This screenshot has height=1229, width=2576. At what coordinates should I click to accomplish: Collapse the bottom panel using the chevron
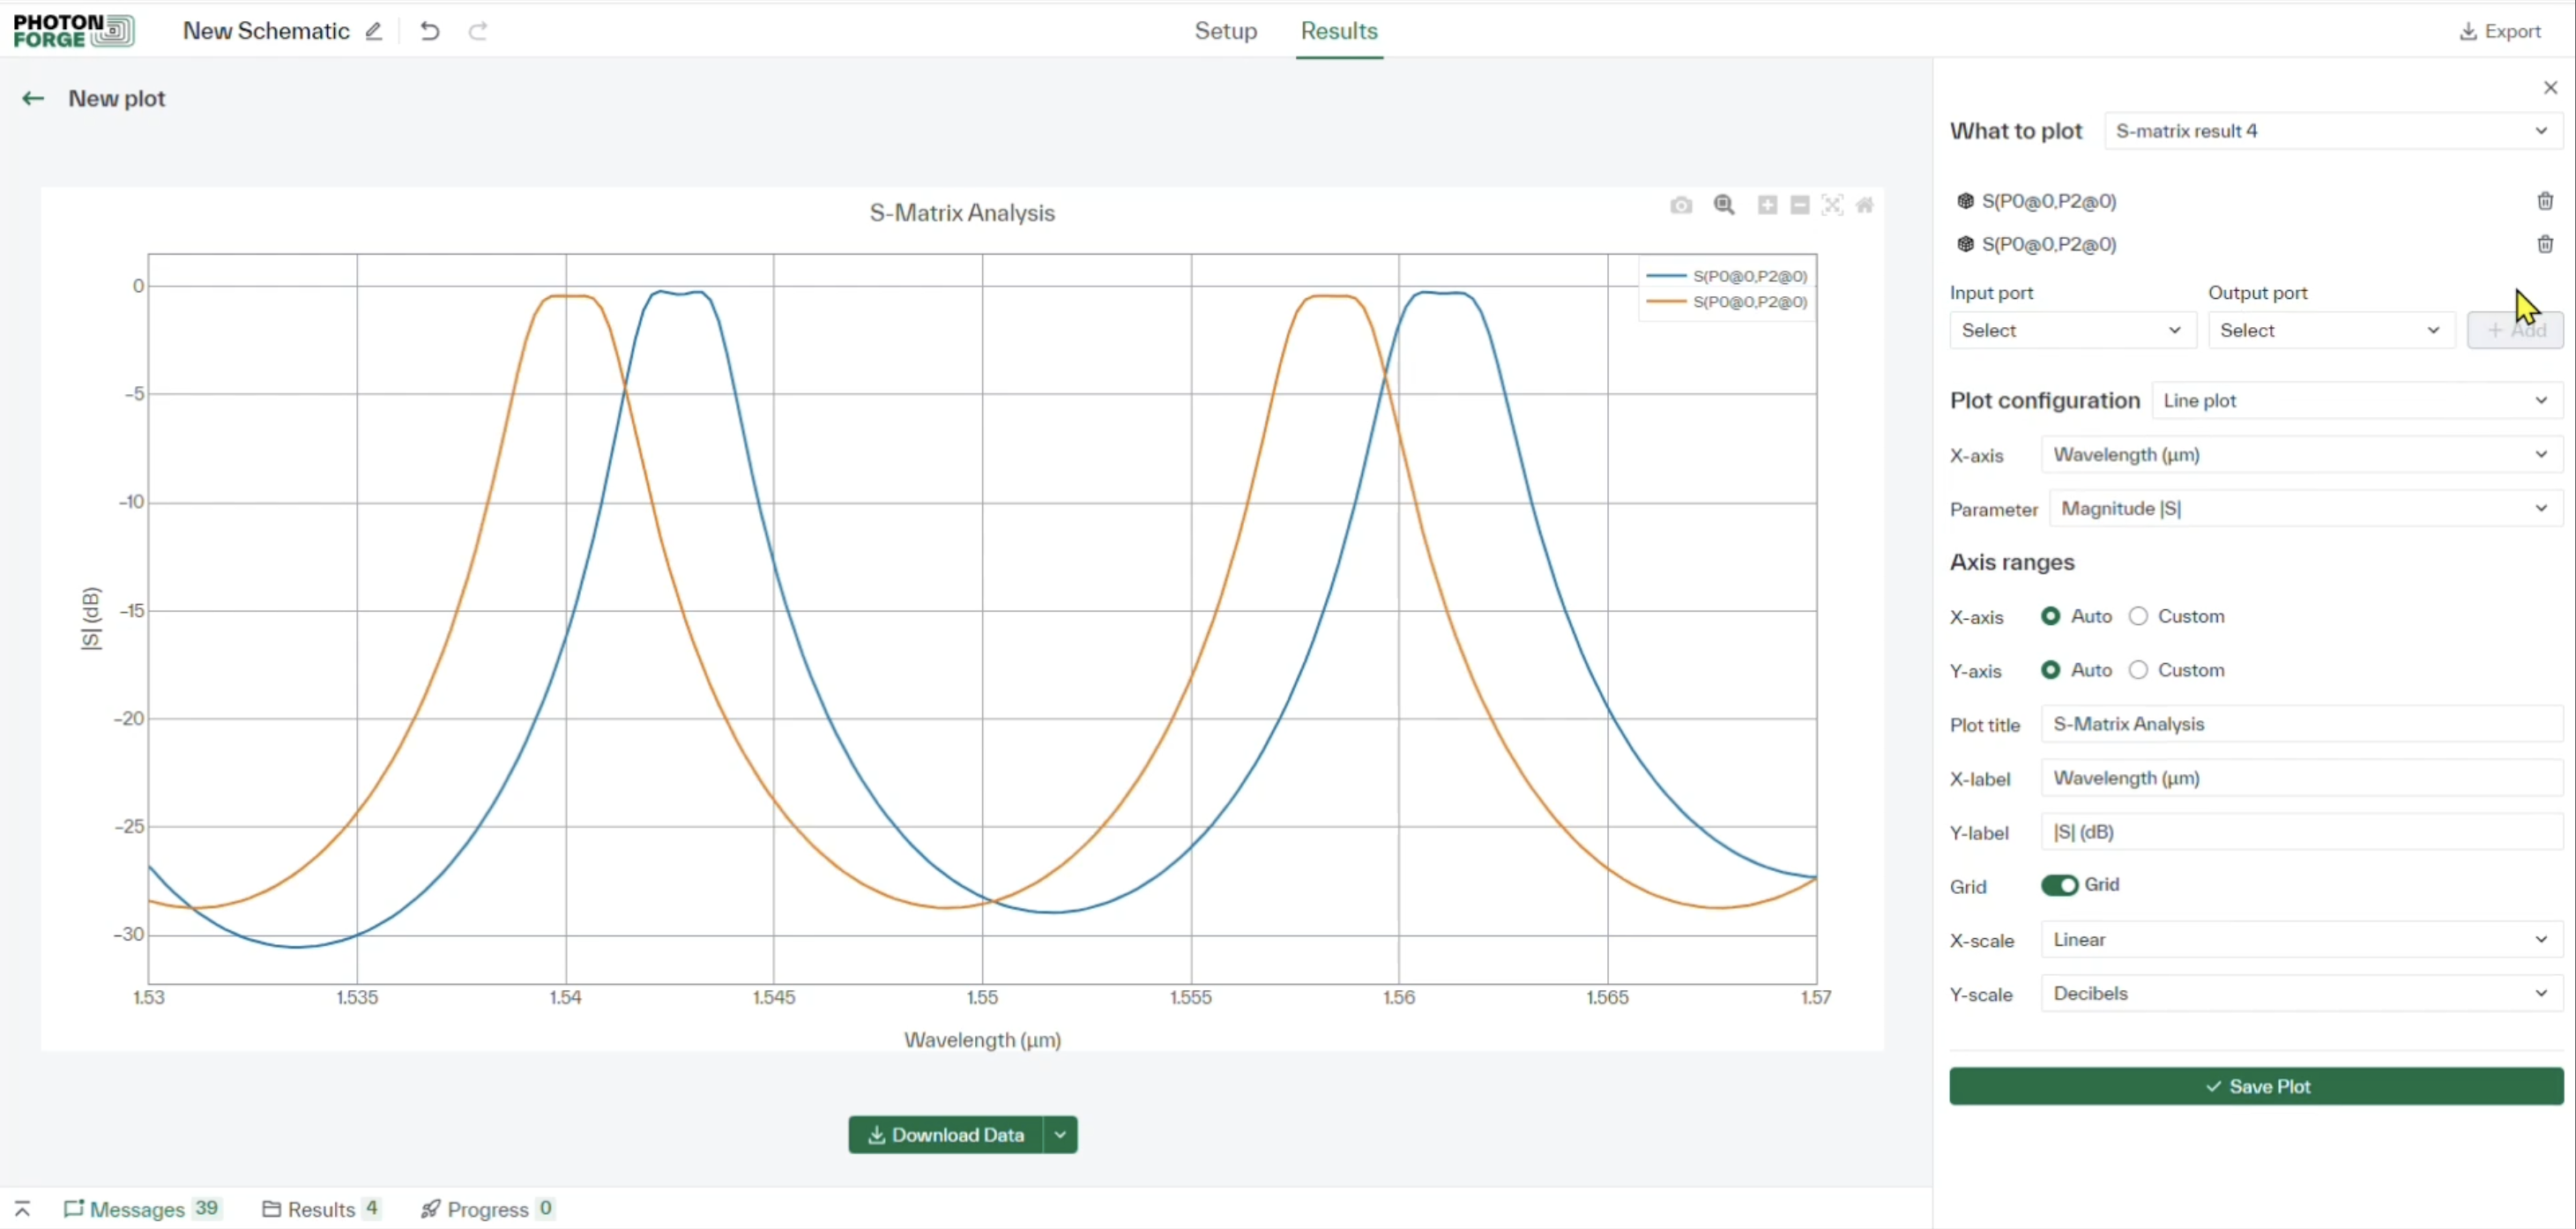coord(22,1208)
